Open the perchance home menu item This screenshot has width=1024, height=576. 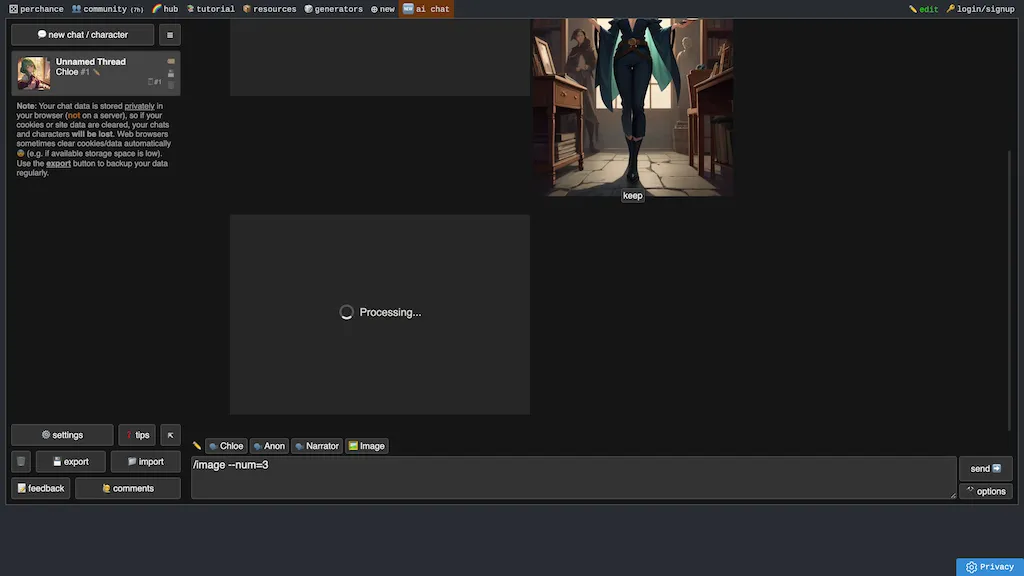coord(36,9)
